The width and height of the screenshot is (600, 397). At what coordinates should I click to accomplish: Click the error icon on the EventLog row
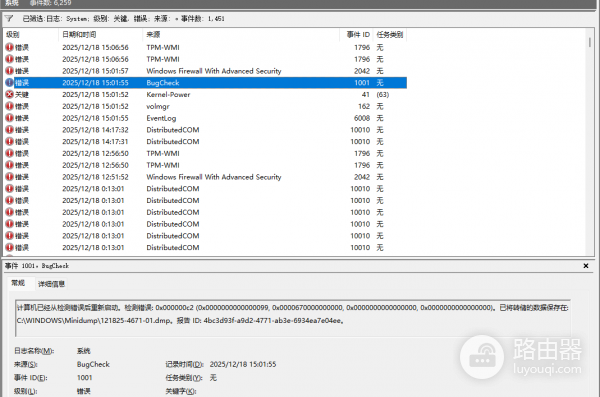pyautogui.click(x=9, y=118)
